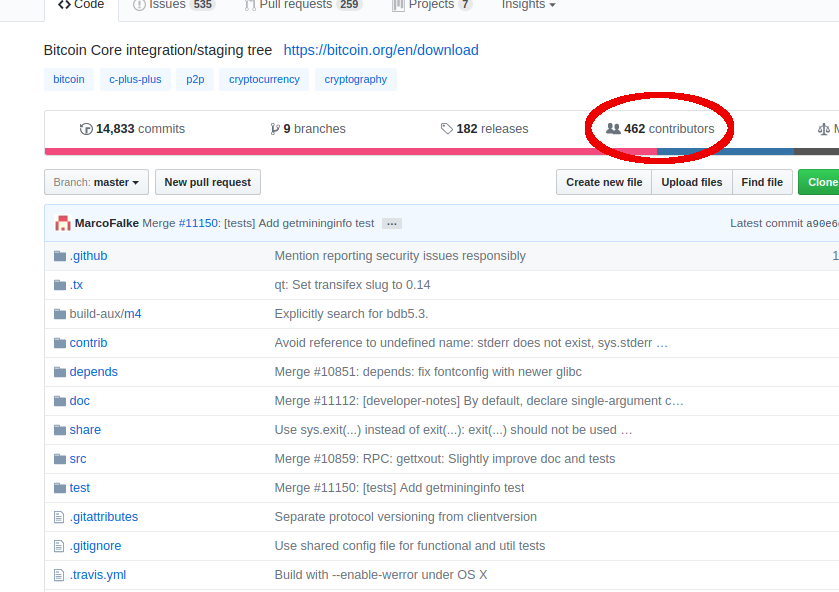The height and width of the screenshot is (592, 839).
Task: Open the bitcoin.org download link
Action: click(381, 50)
